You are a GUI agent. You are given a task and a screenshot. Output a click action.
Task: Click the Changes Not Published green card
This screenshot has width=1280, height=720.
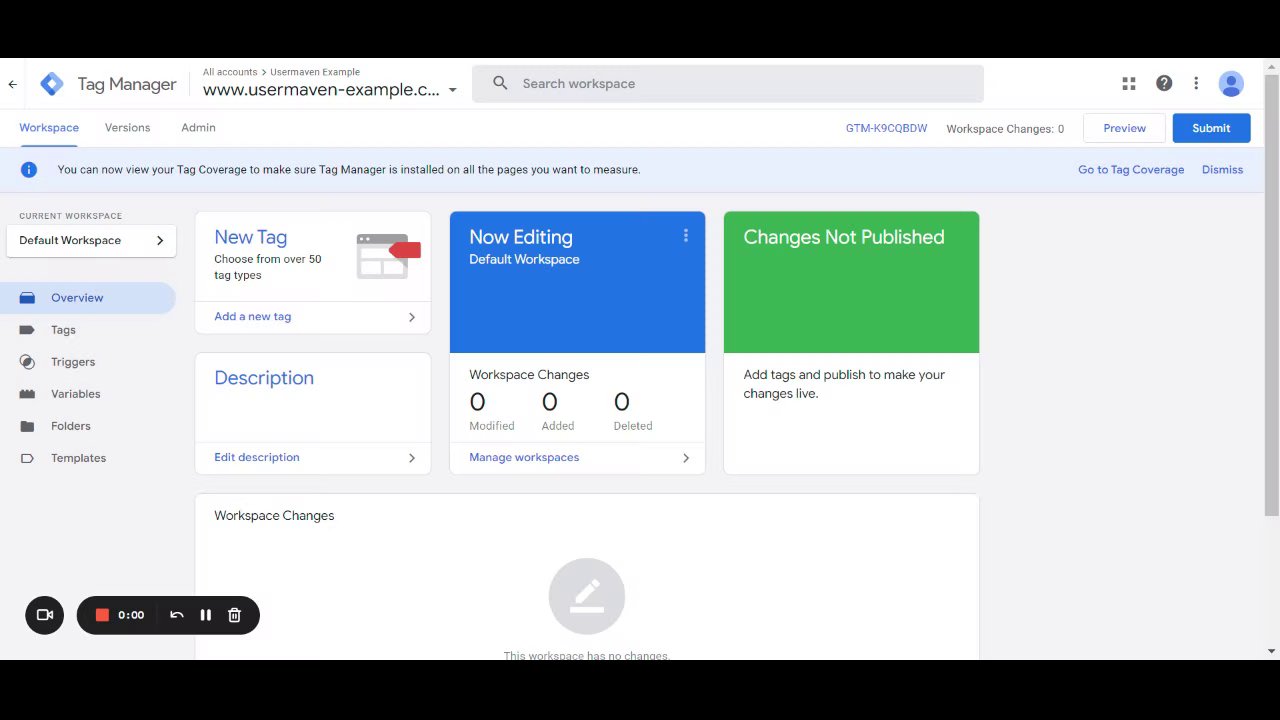click(x=851, y=282)
